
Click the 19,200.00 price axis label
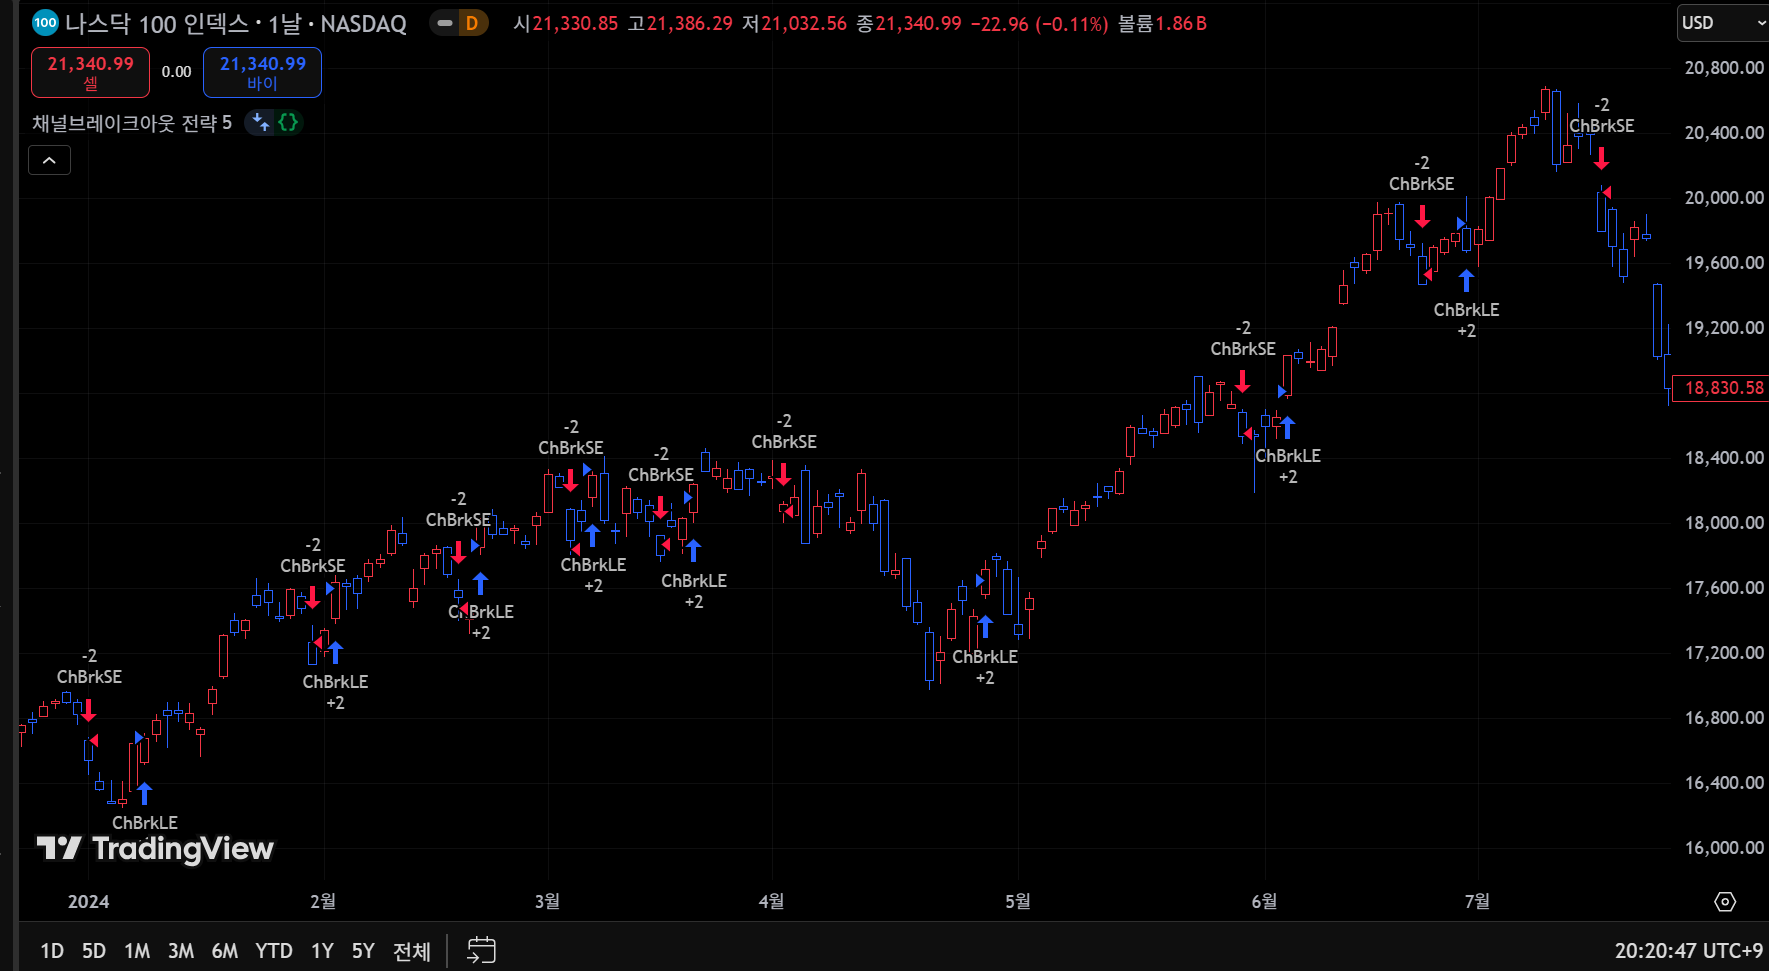(1724, 328)
